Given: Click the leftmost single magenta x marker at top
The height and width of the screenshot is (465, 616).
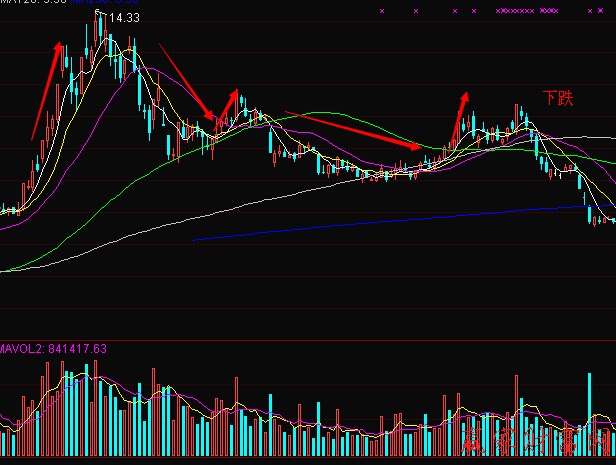Looking at the screenshot, I should tap(382, 11).
